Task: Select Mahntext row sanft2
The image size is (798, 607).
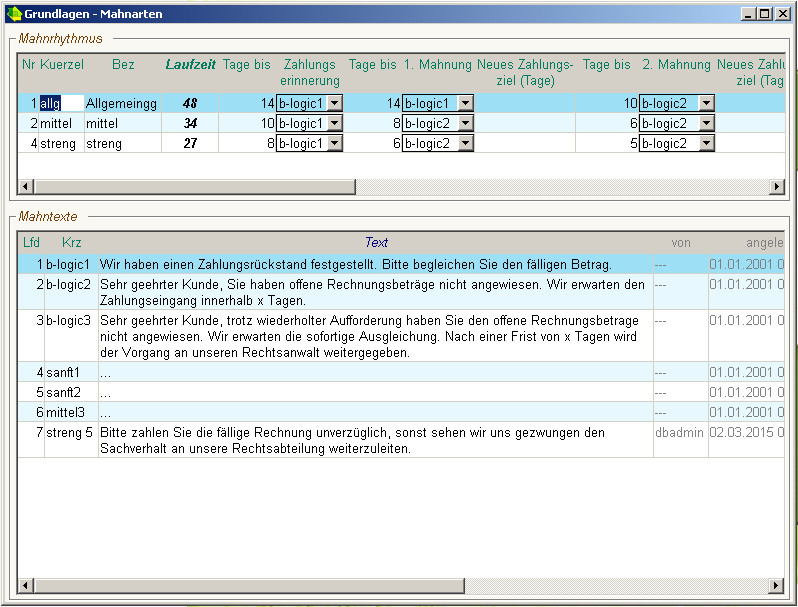Action: click(x=401, y=392)
